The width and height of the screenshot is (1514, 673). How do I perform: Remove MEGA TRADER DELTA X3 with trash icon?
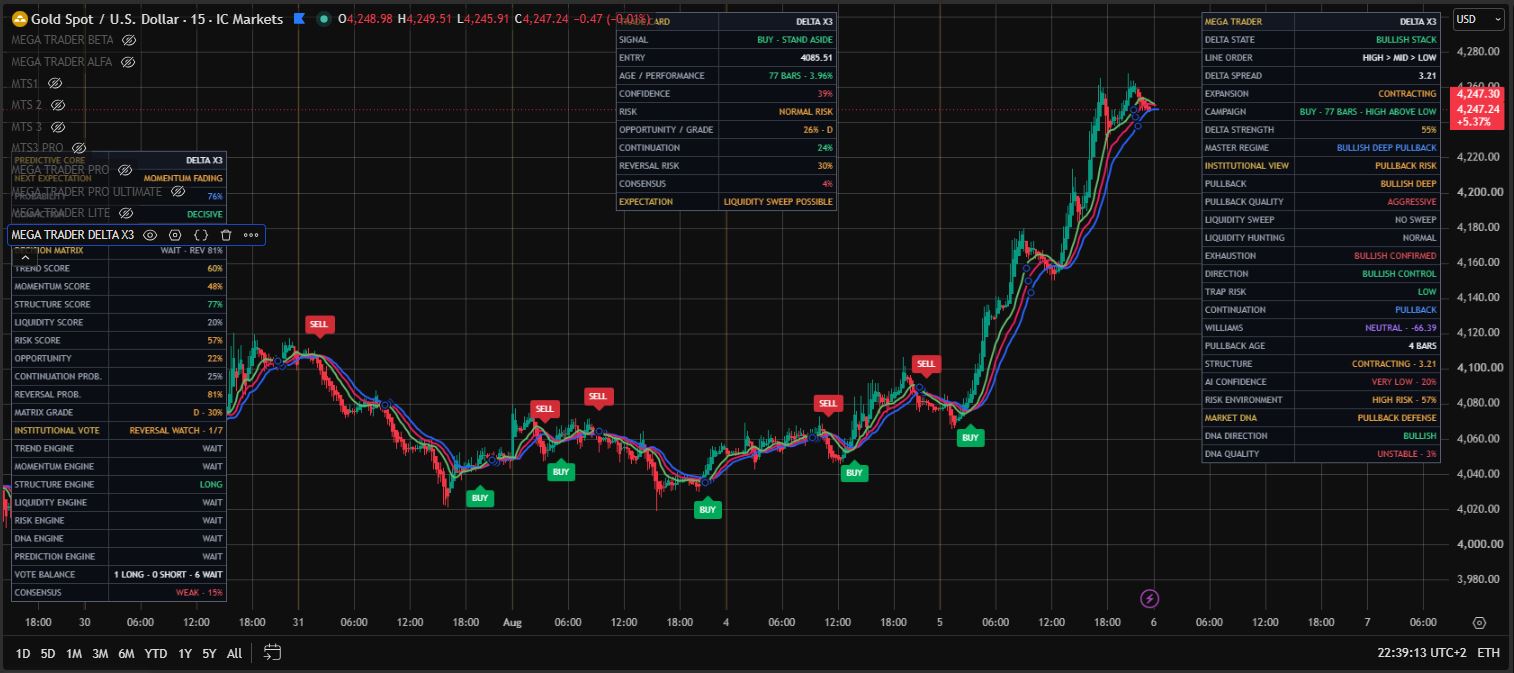pos(226,235)
